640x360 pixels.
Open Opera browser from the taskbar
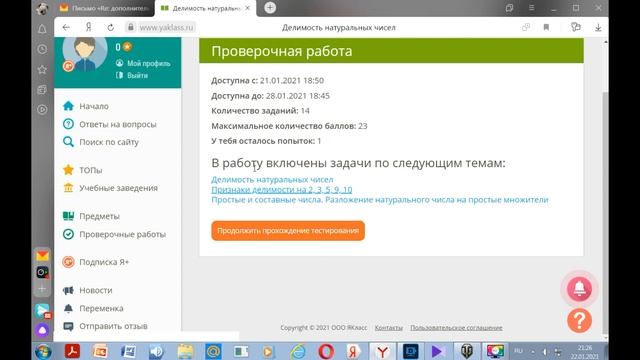coord(326,351)
